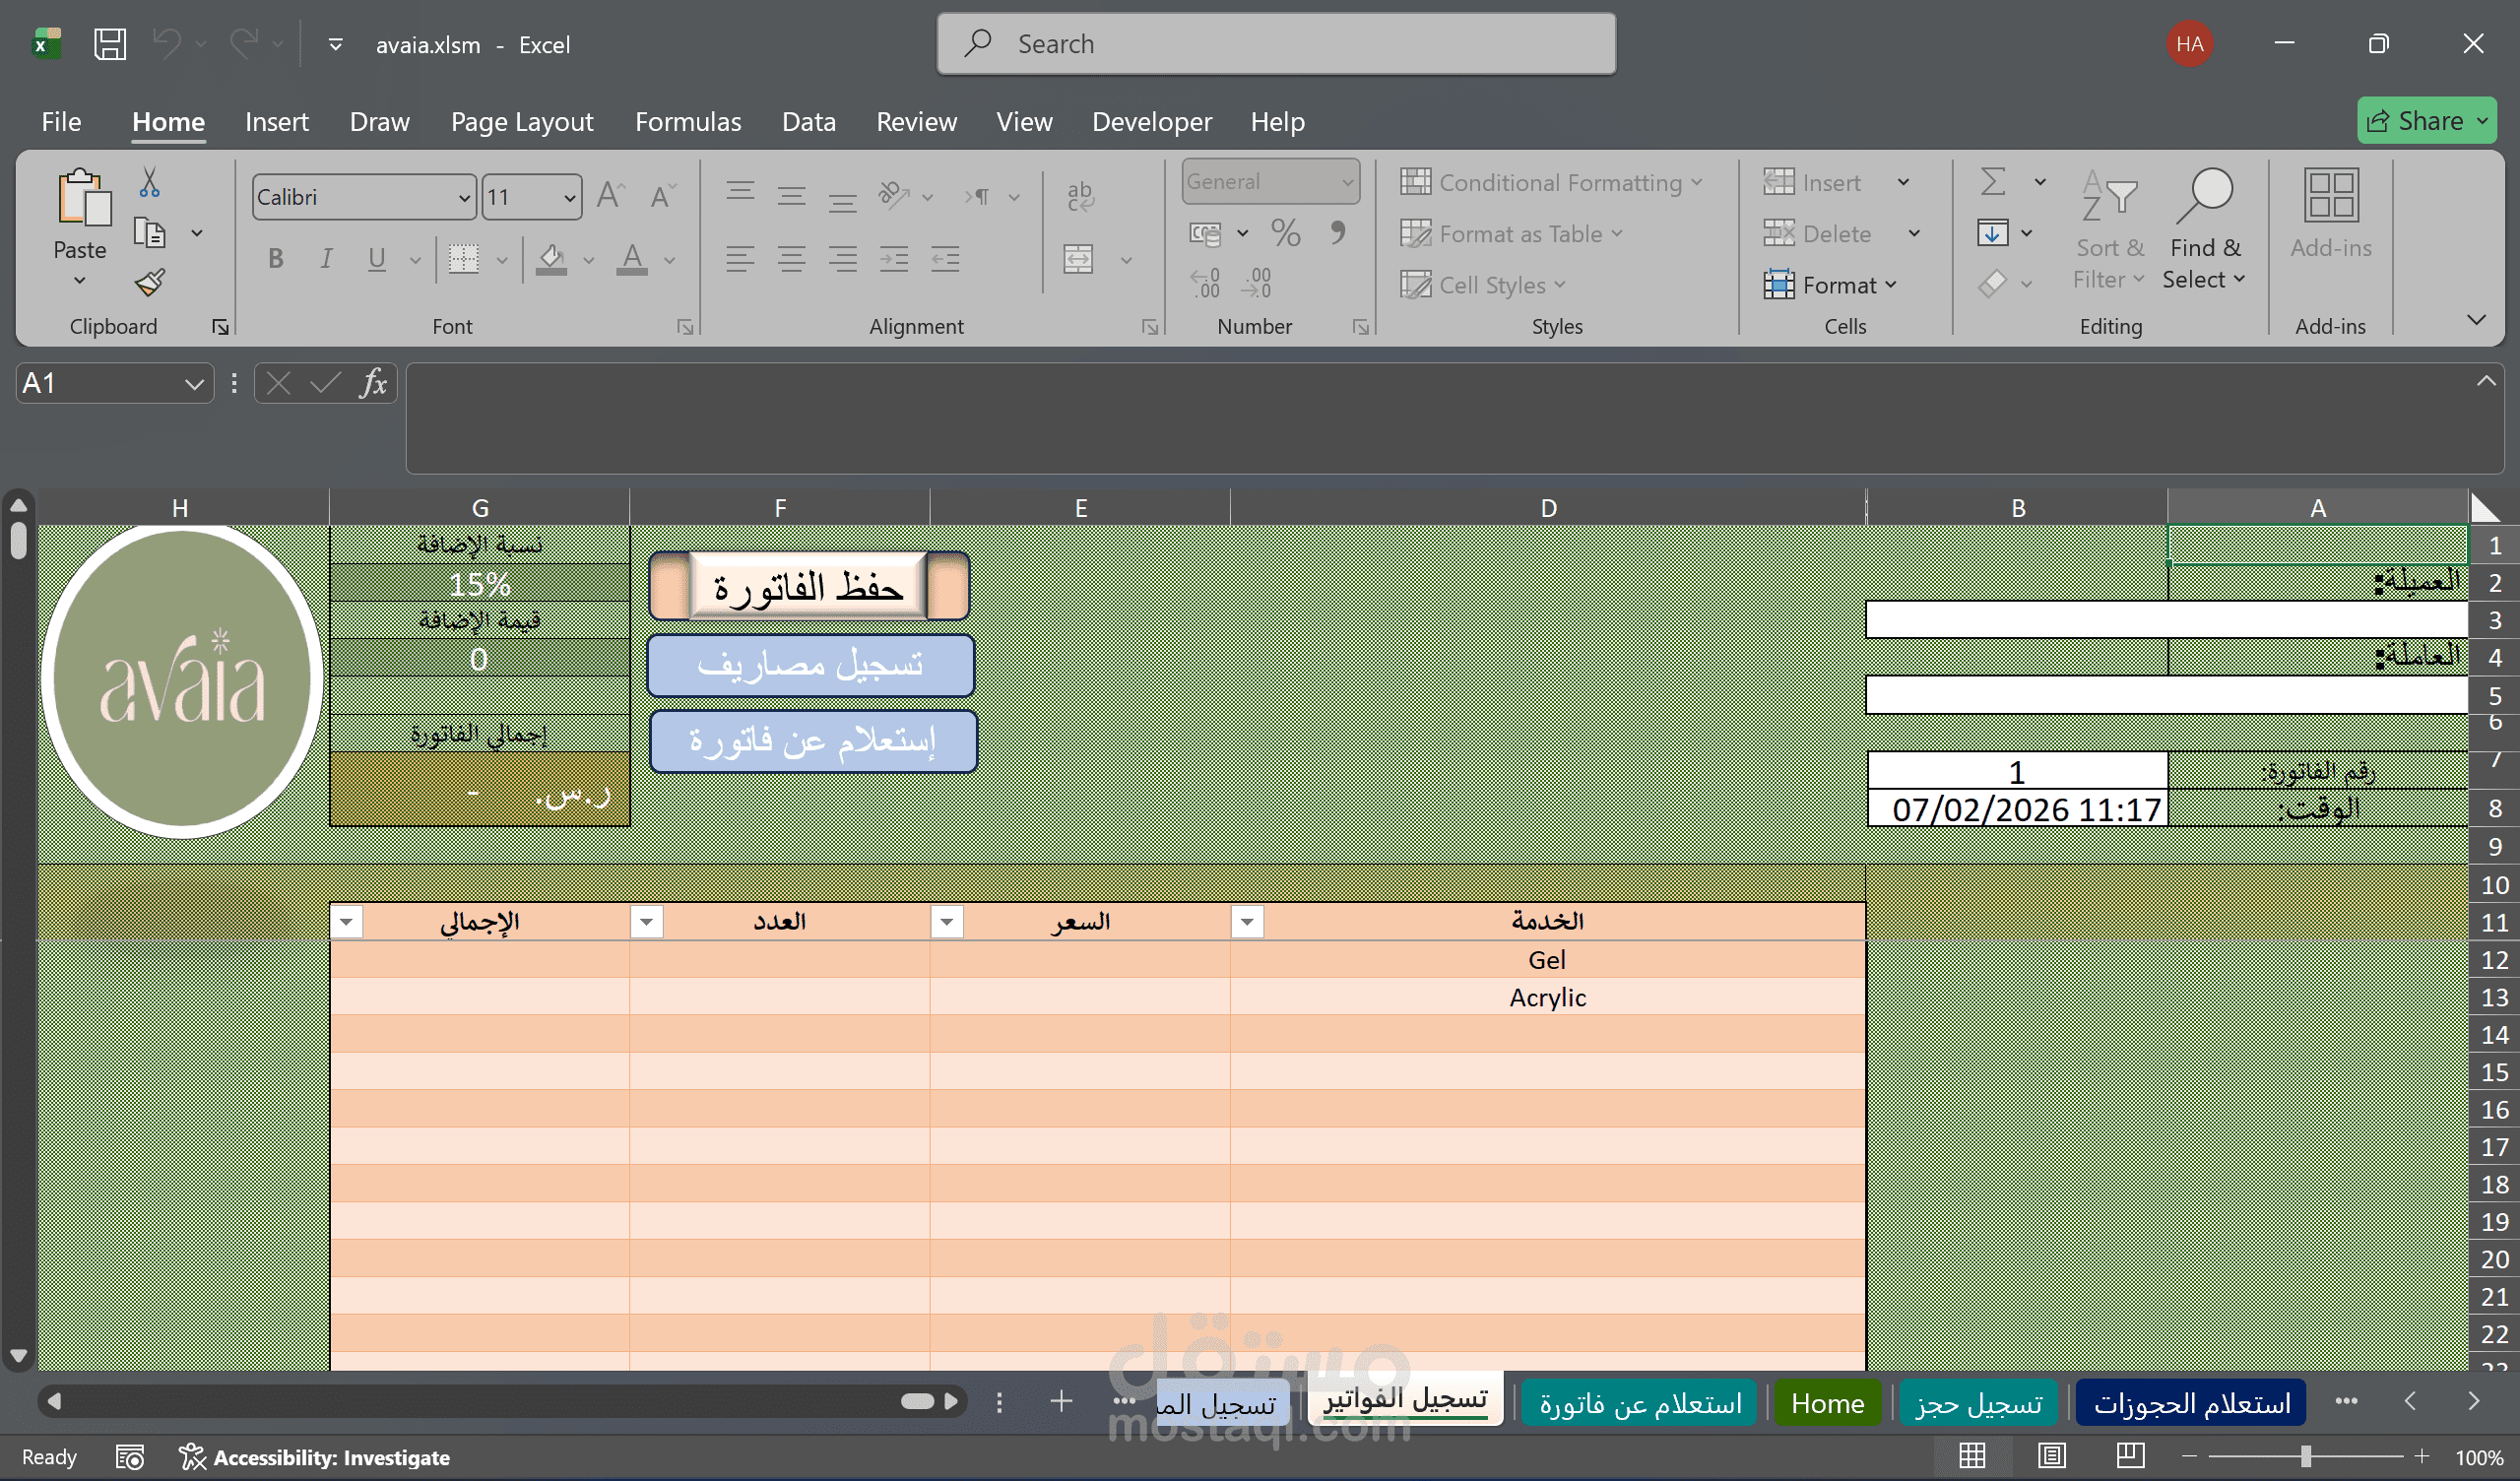Click the Format Painter brush icon
Screen dimensions: 2520x1481
pyautogui.click(x=150, y=283)
